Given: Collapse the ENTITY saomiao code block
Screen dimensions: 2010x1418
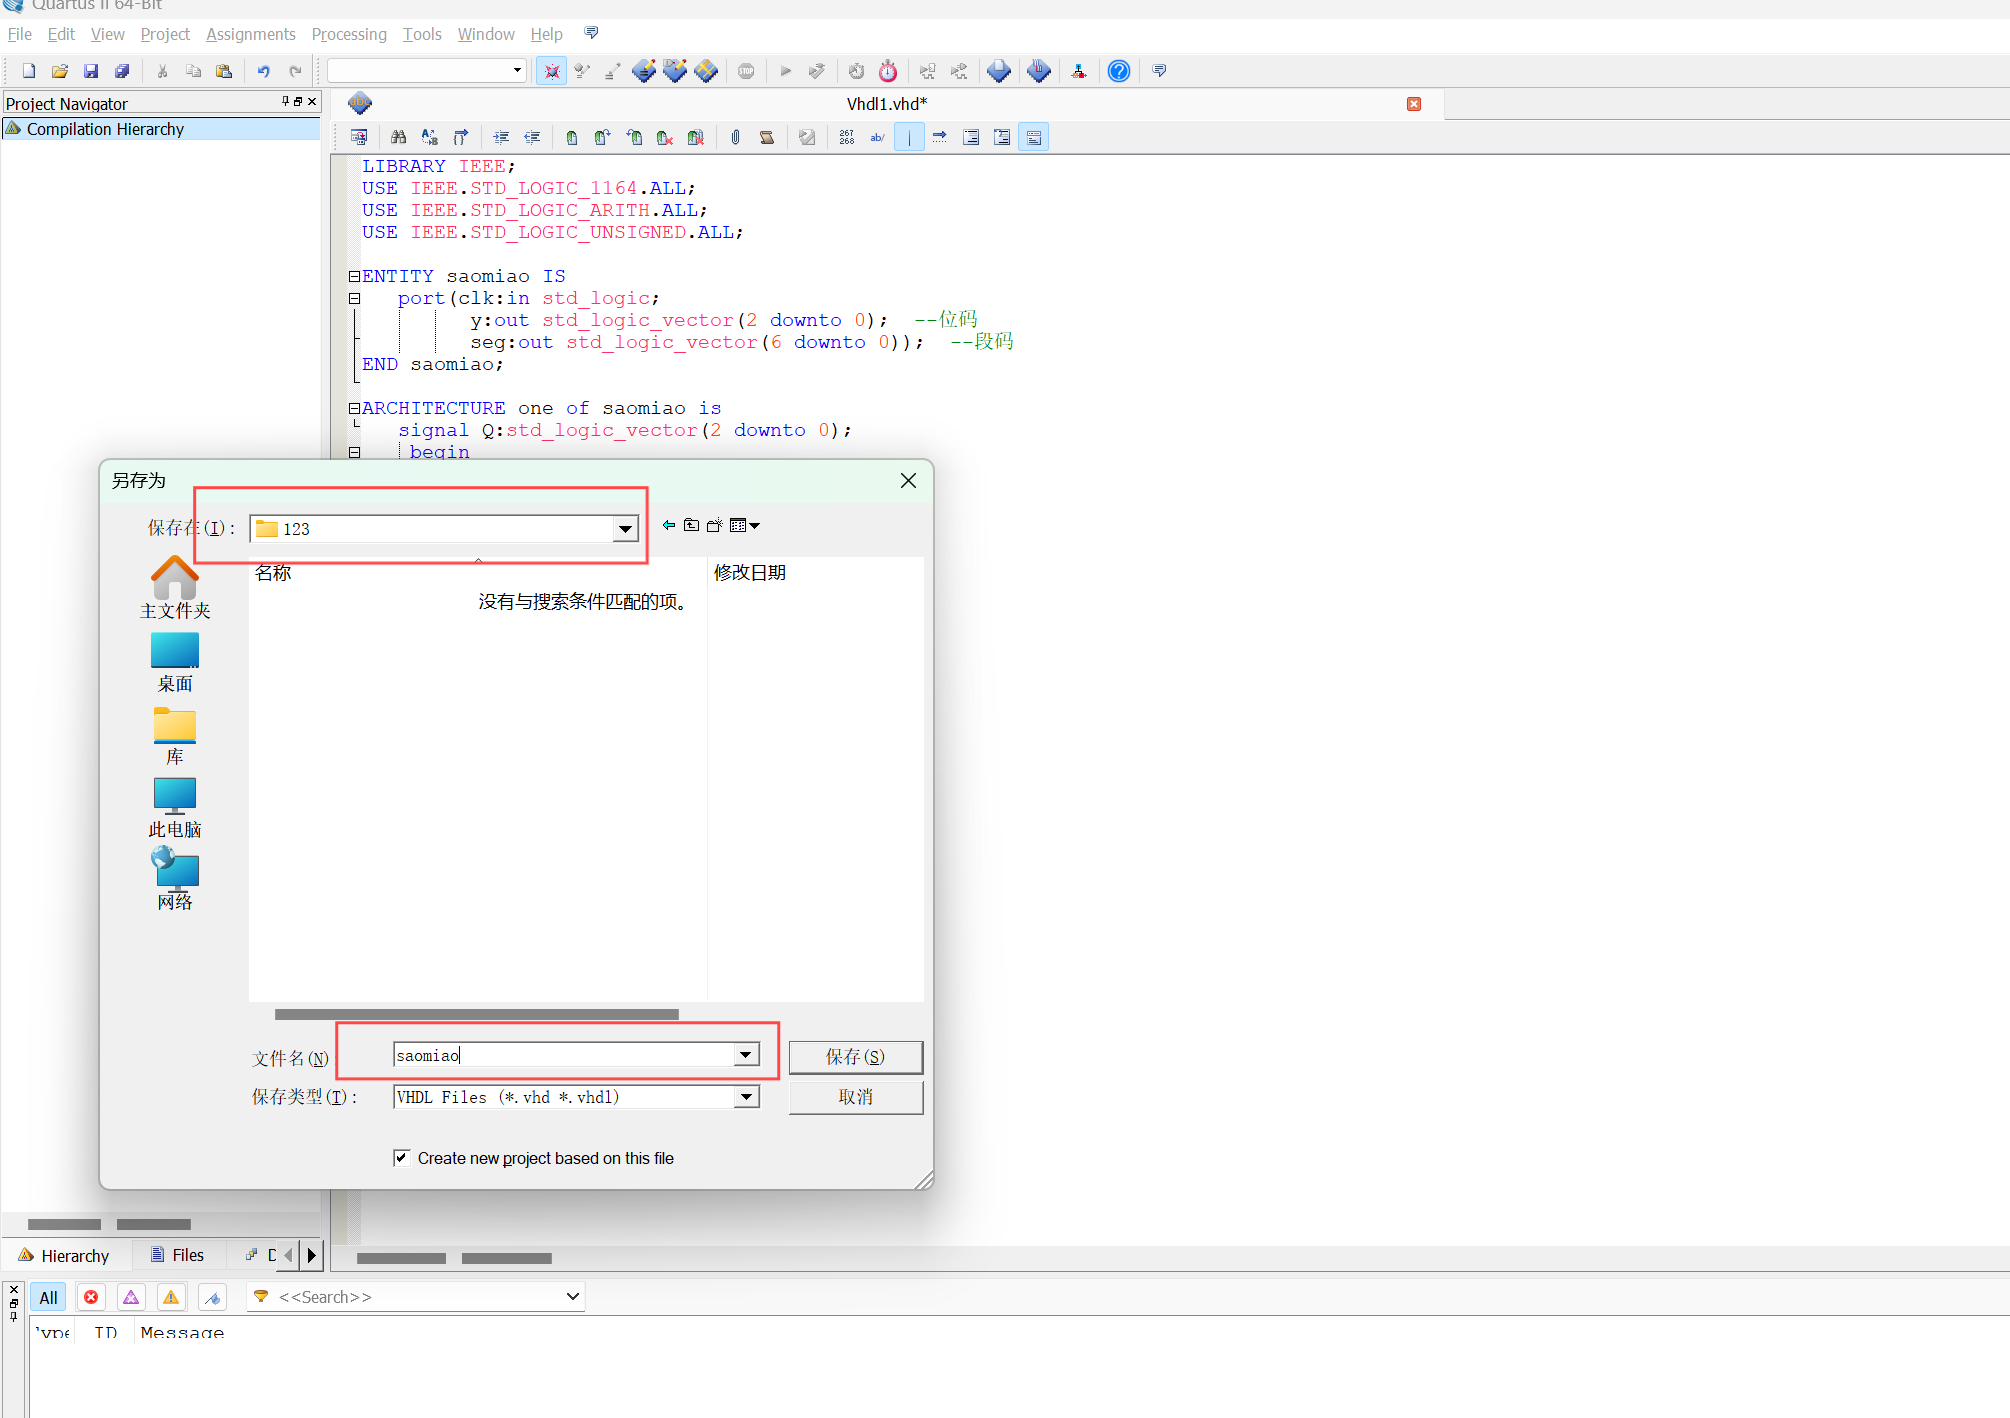Looking at the screenshot, I should (x=354, y=276).
